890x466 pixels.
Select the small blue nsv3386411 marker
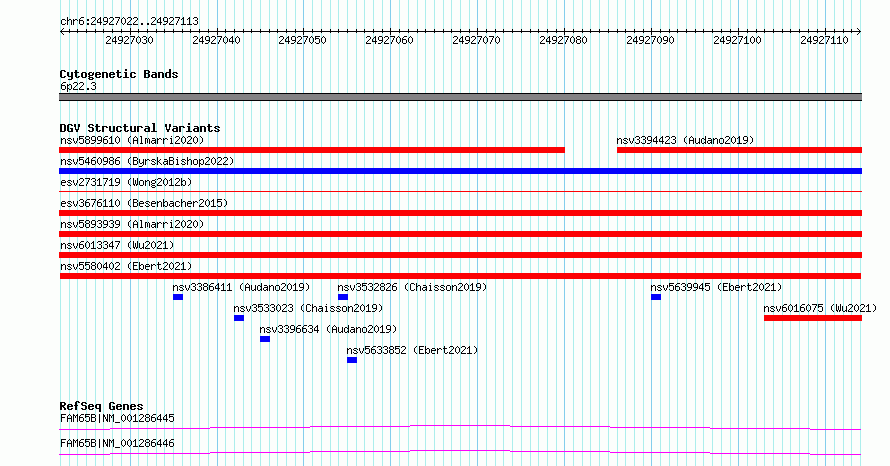tap(178, 297)
